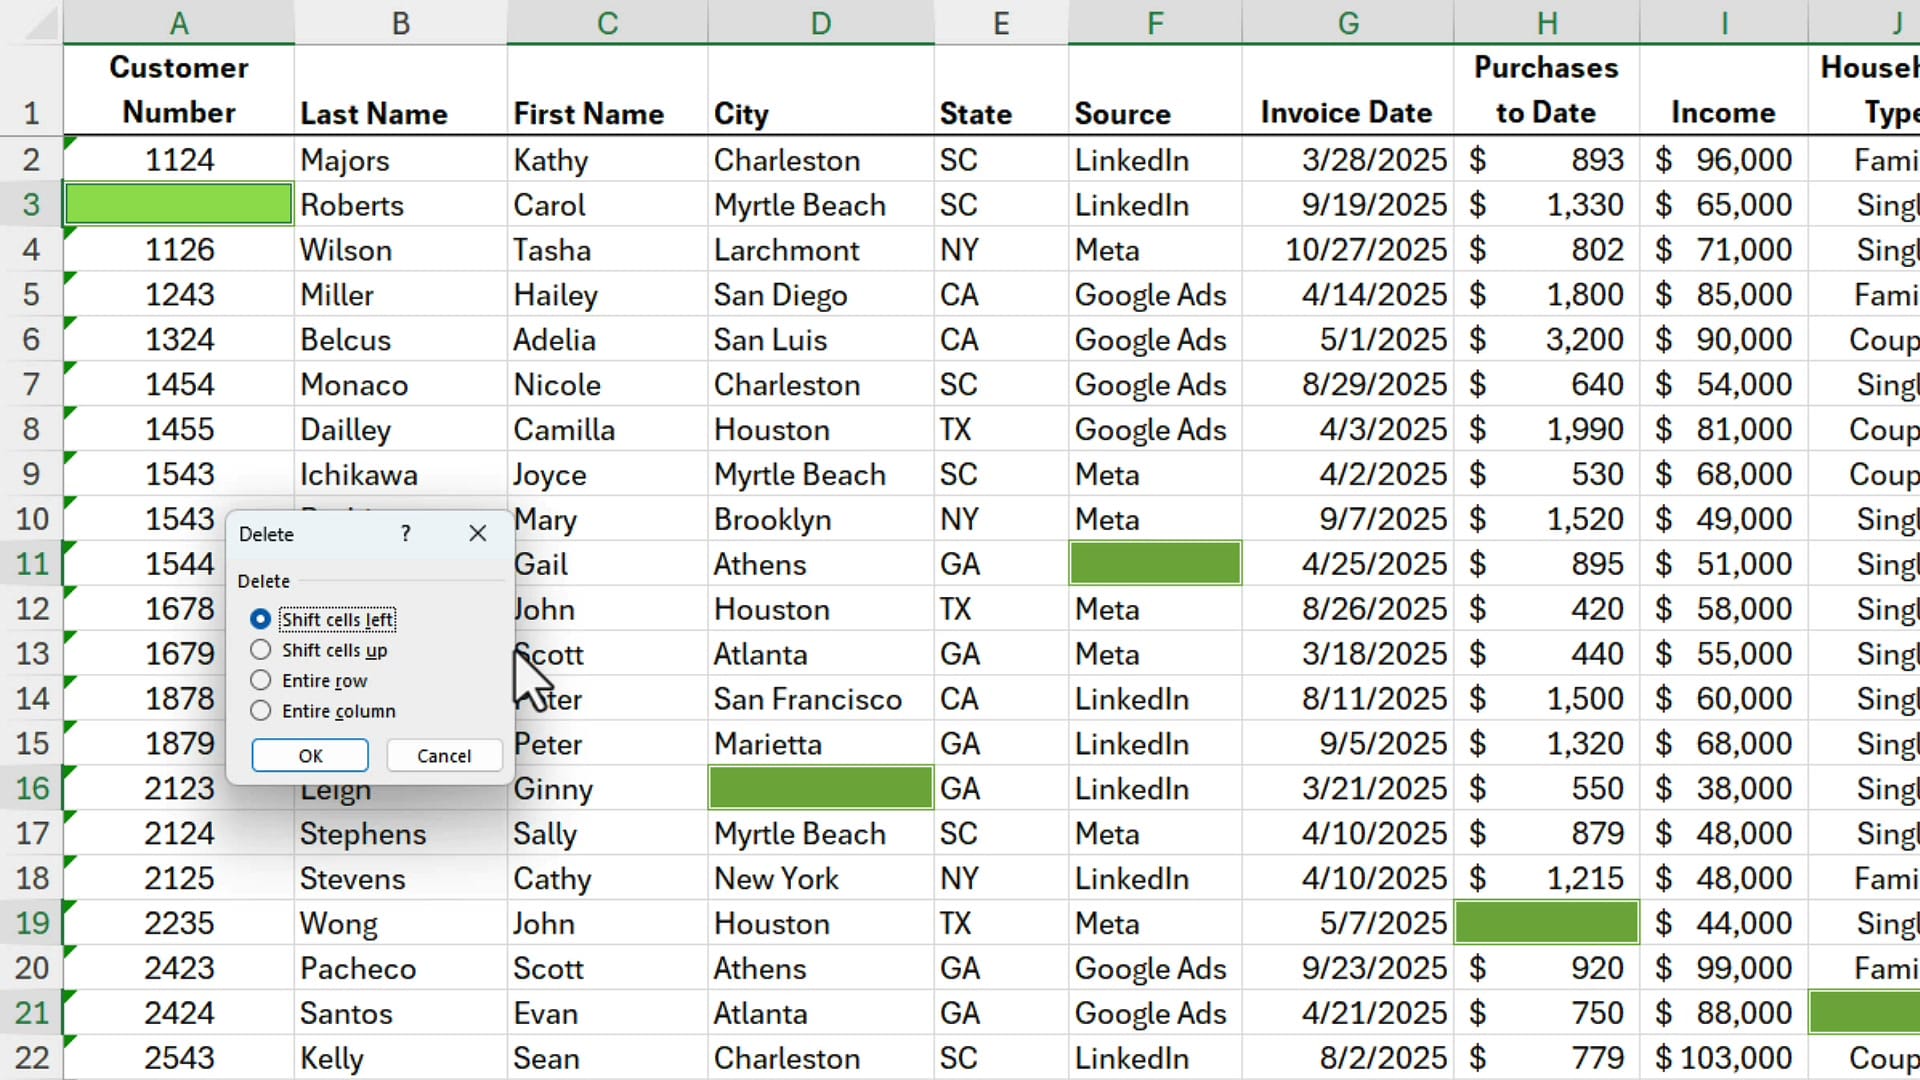Select the "Shift cells left" option

[261, 619]
